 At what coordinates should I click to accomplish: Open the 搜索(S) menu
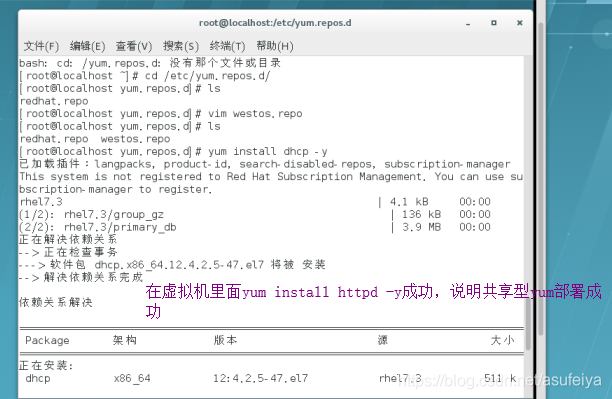coord(181,46)
